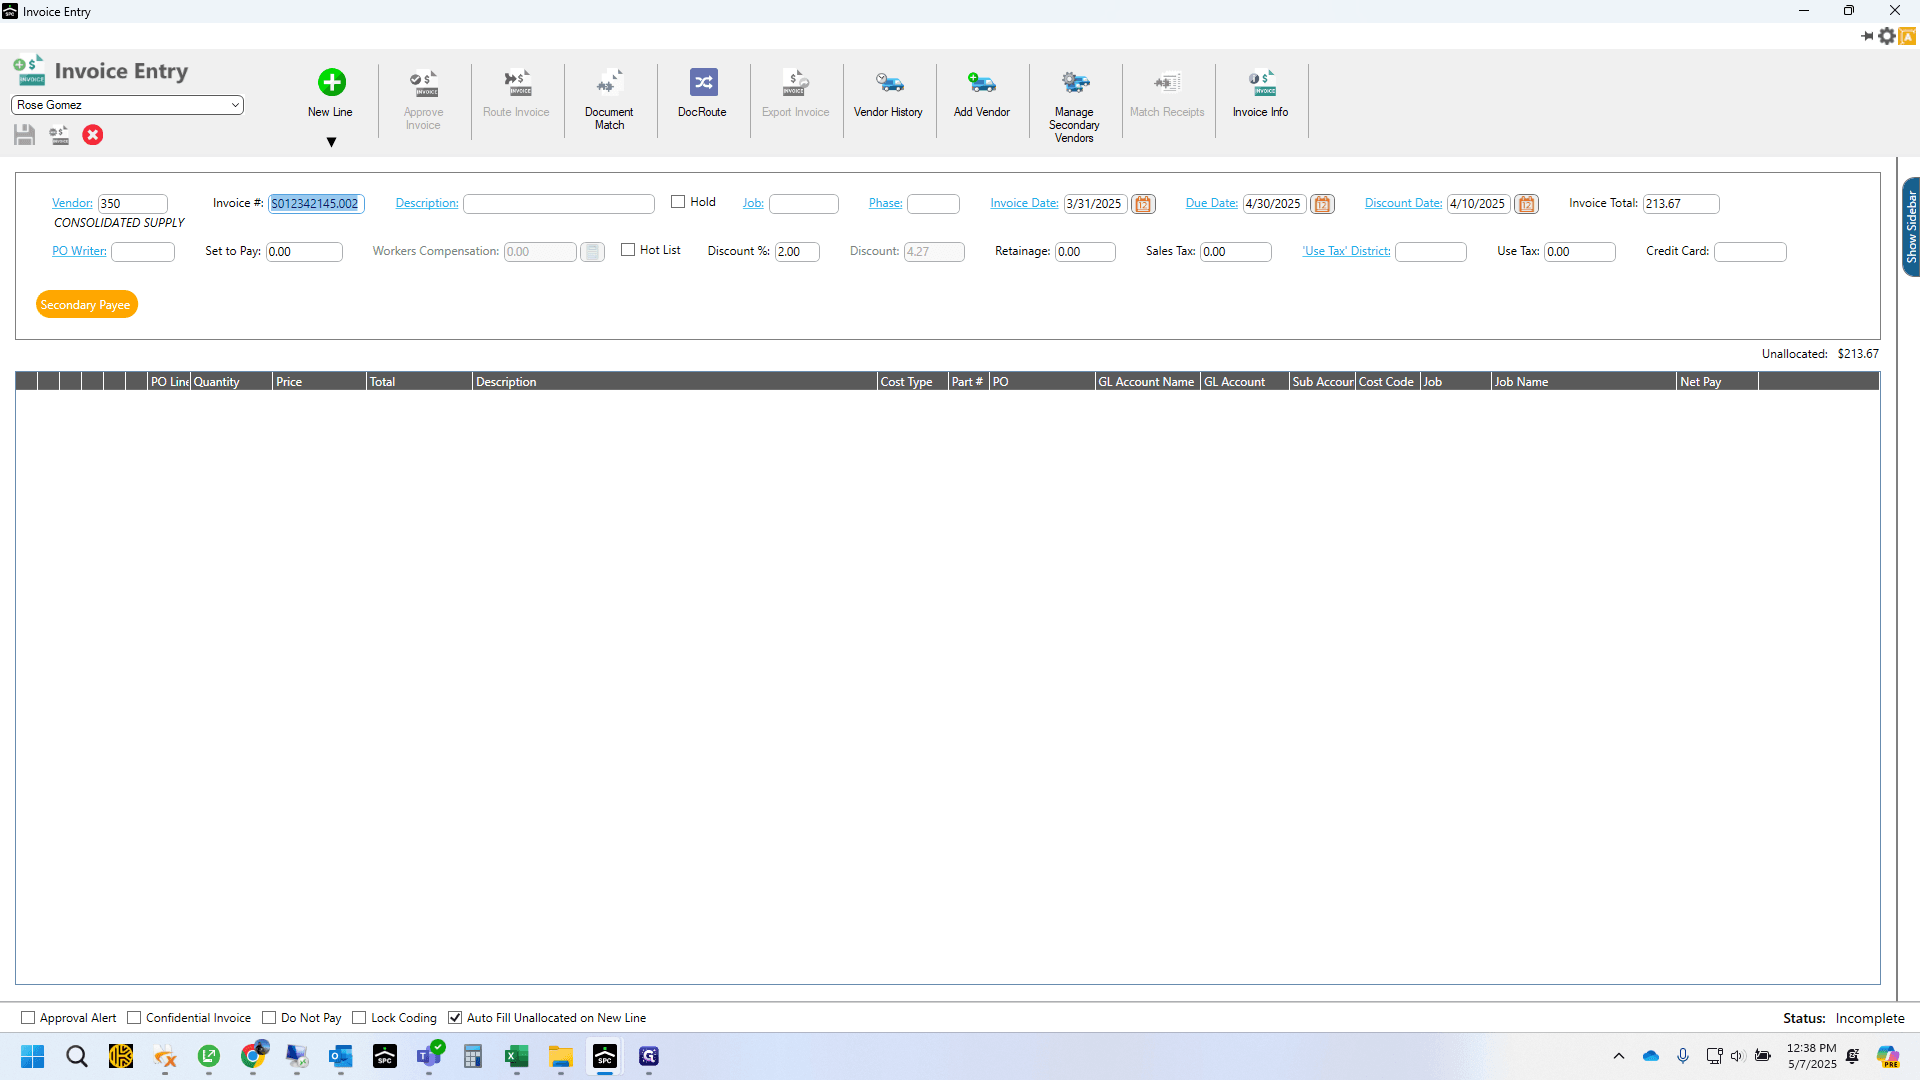This screenshot has height=1080, width=1920.
Task: Enable the Approval Alert checkbox
Action: point(28,1018)
